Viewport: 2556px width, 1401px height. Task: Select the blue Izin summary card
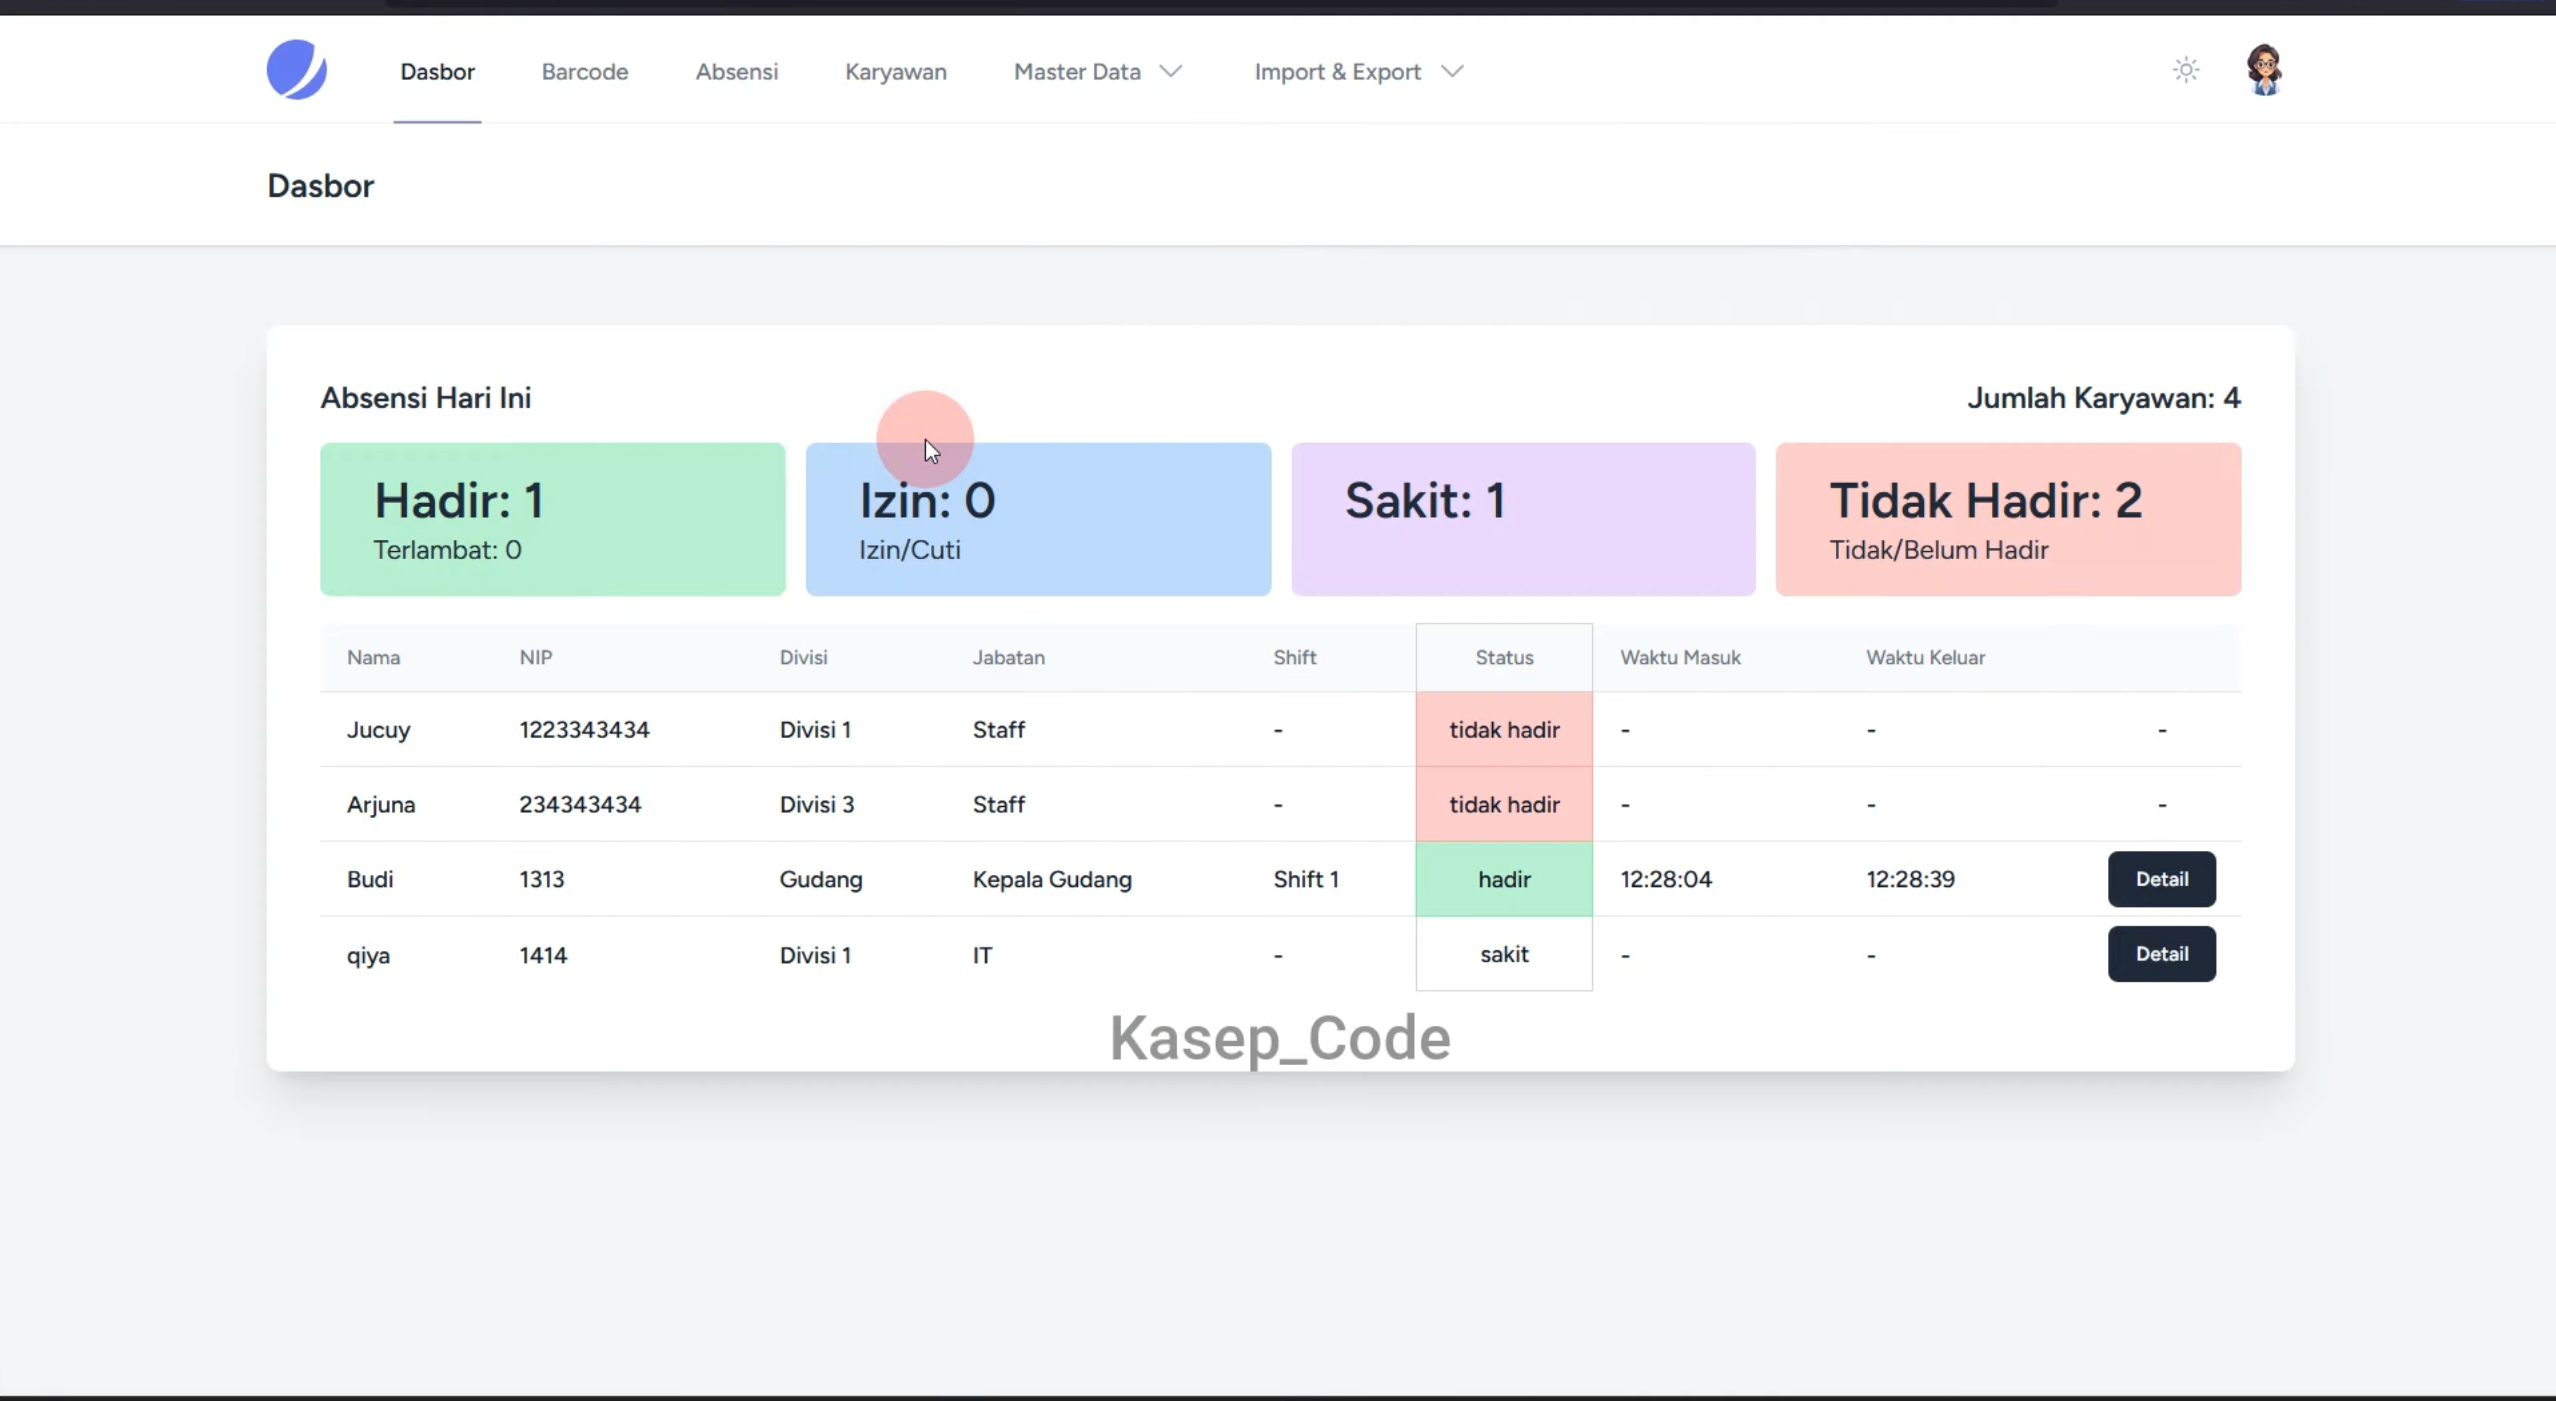pyautogui.click(x=1038, y=519)
